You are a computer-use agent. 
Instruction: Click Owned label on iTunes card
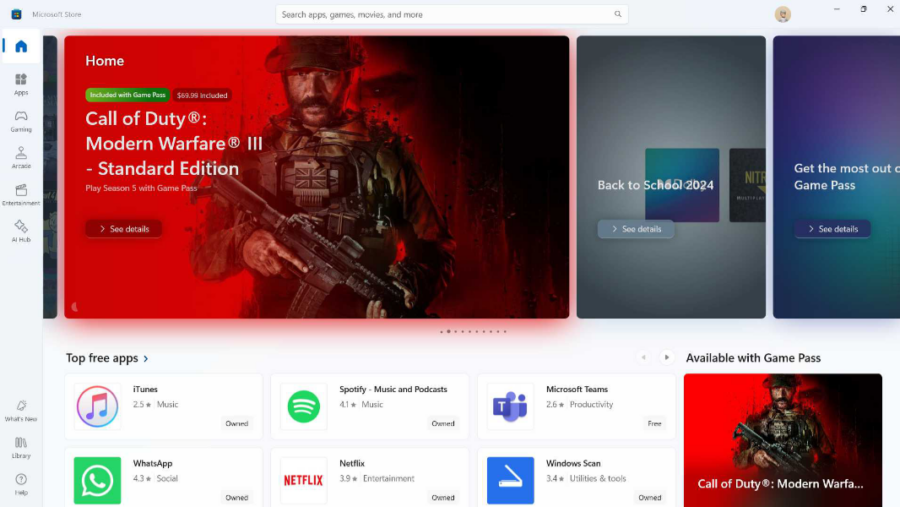coord(236,423)
